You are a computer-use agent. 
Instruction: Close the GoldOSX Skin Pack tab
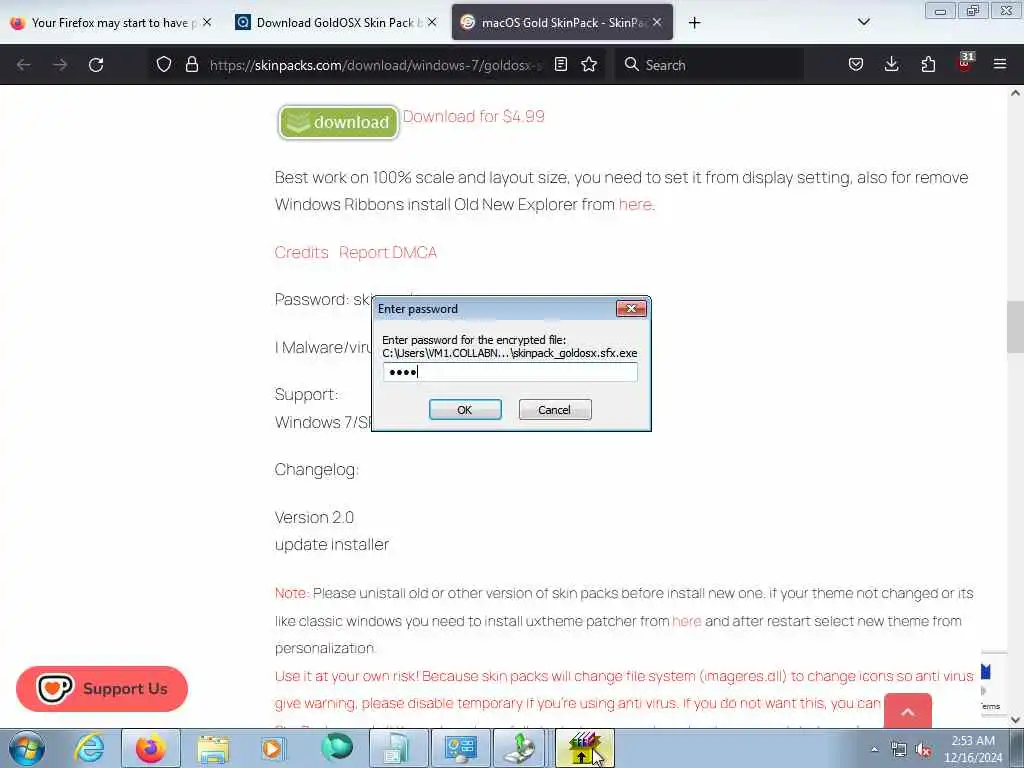pyautogui.click(x=432, y=22)
